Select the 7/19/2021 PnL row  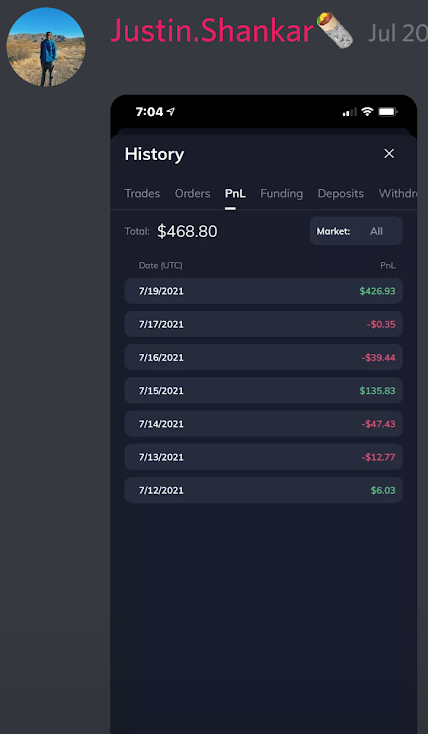point(264,291)
